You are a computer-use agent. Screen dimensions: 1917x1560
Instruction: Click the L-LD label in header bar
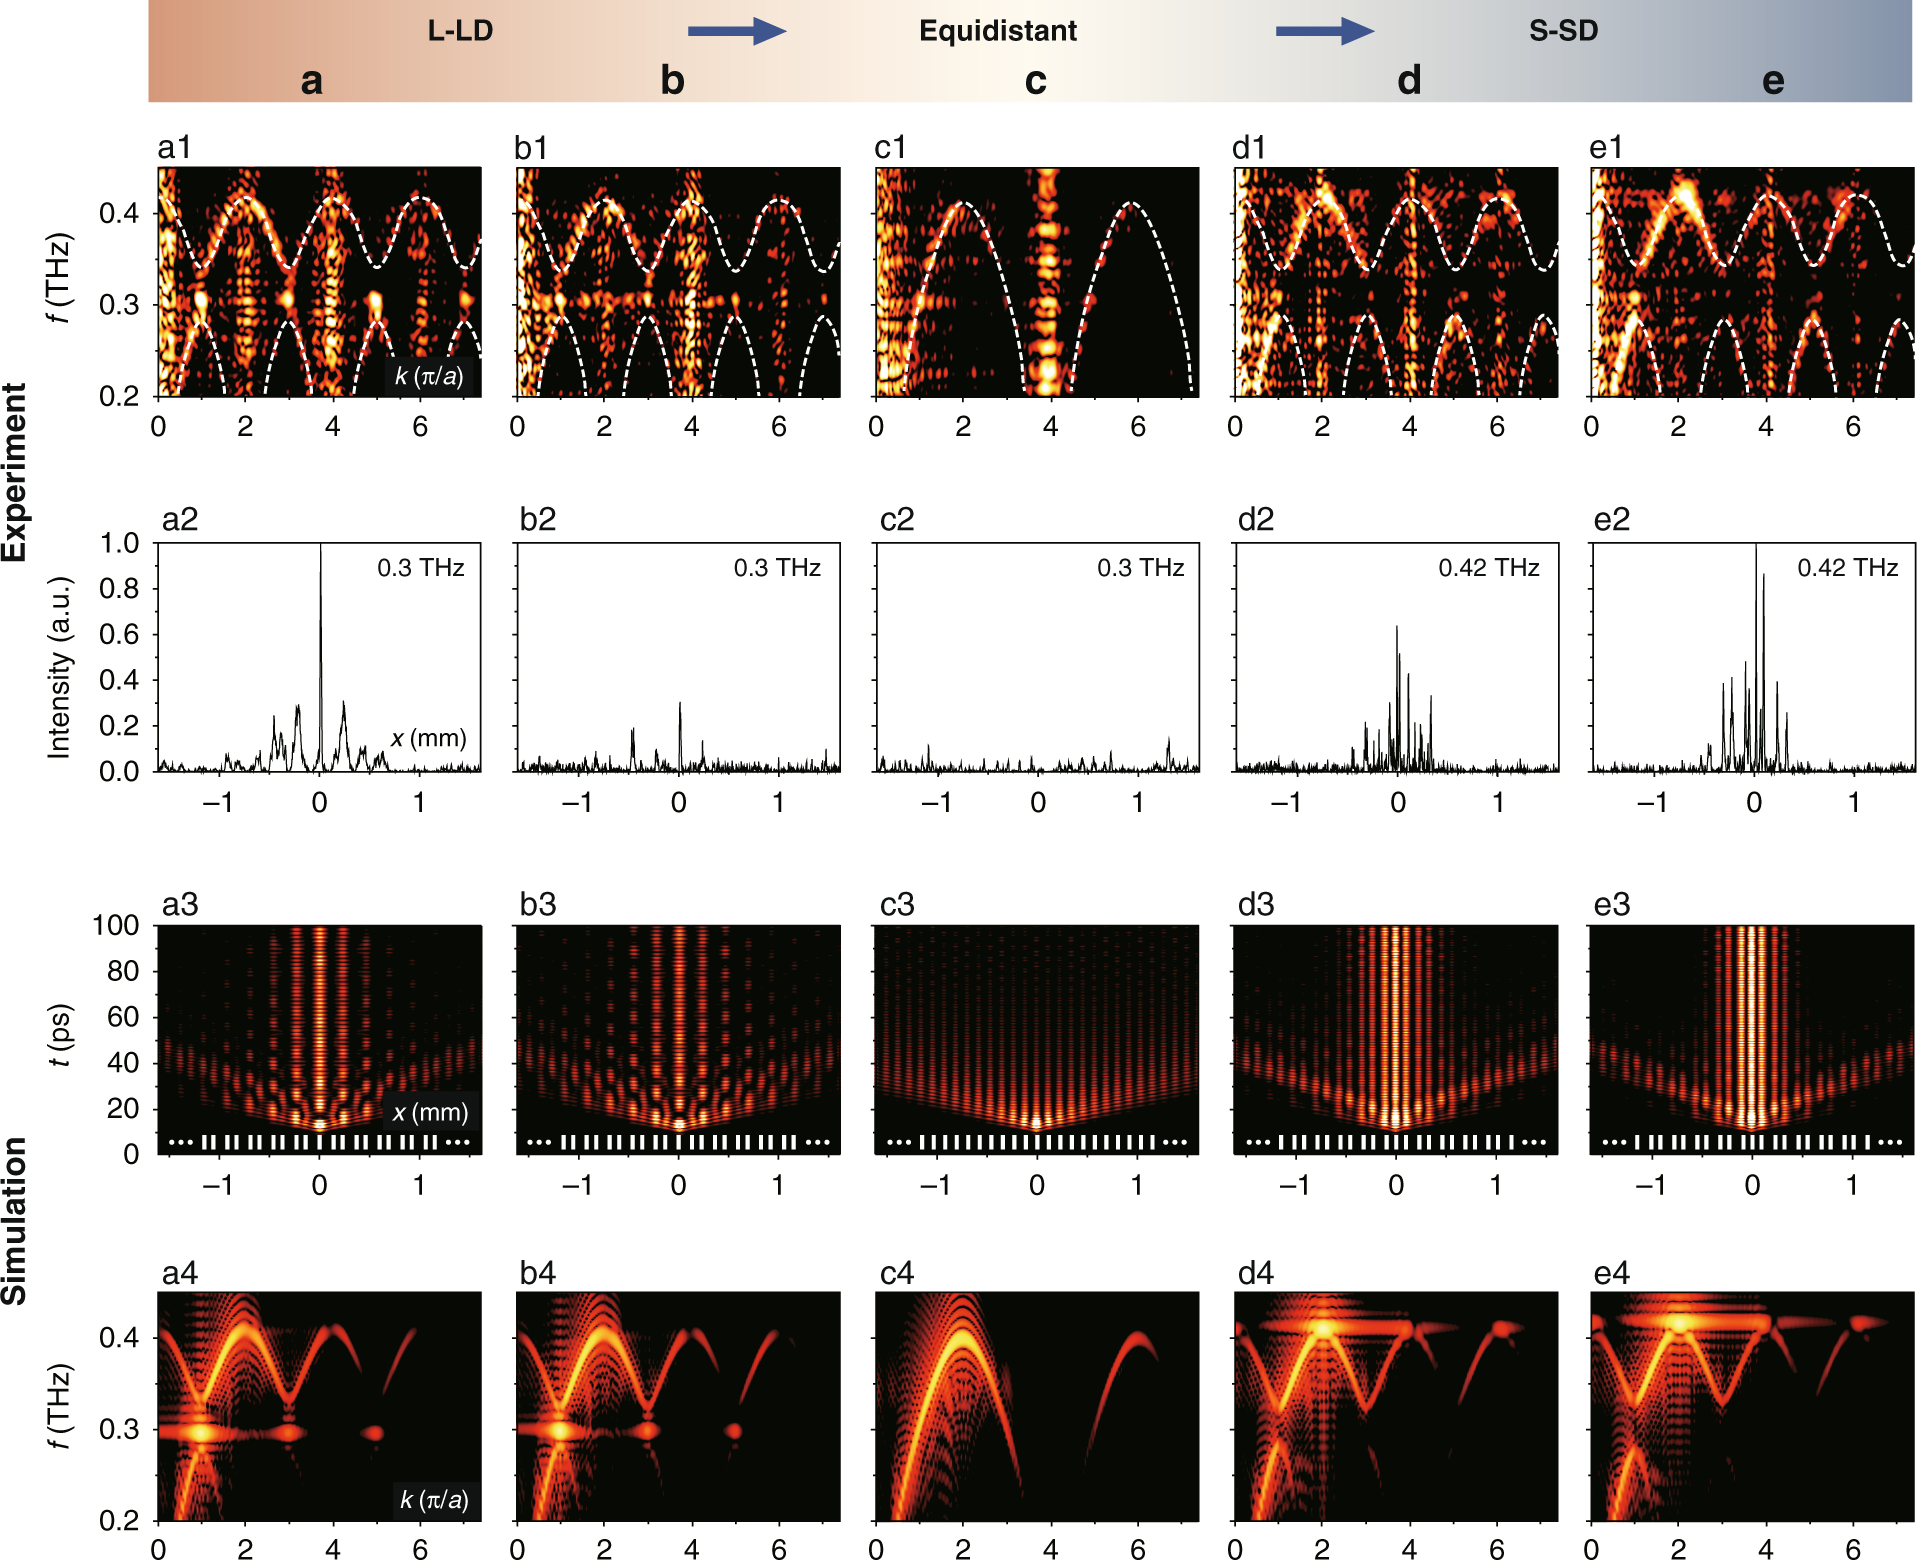coord(460,31)
